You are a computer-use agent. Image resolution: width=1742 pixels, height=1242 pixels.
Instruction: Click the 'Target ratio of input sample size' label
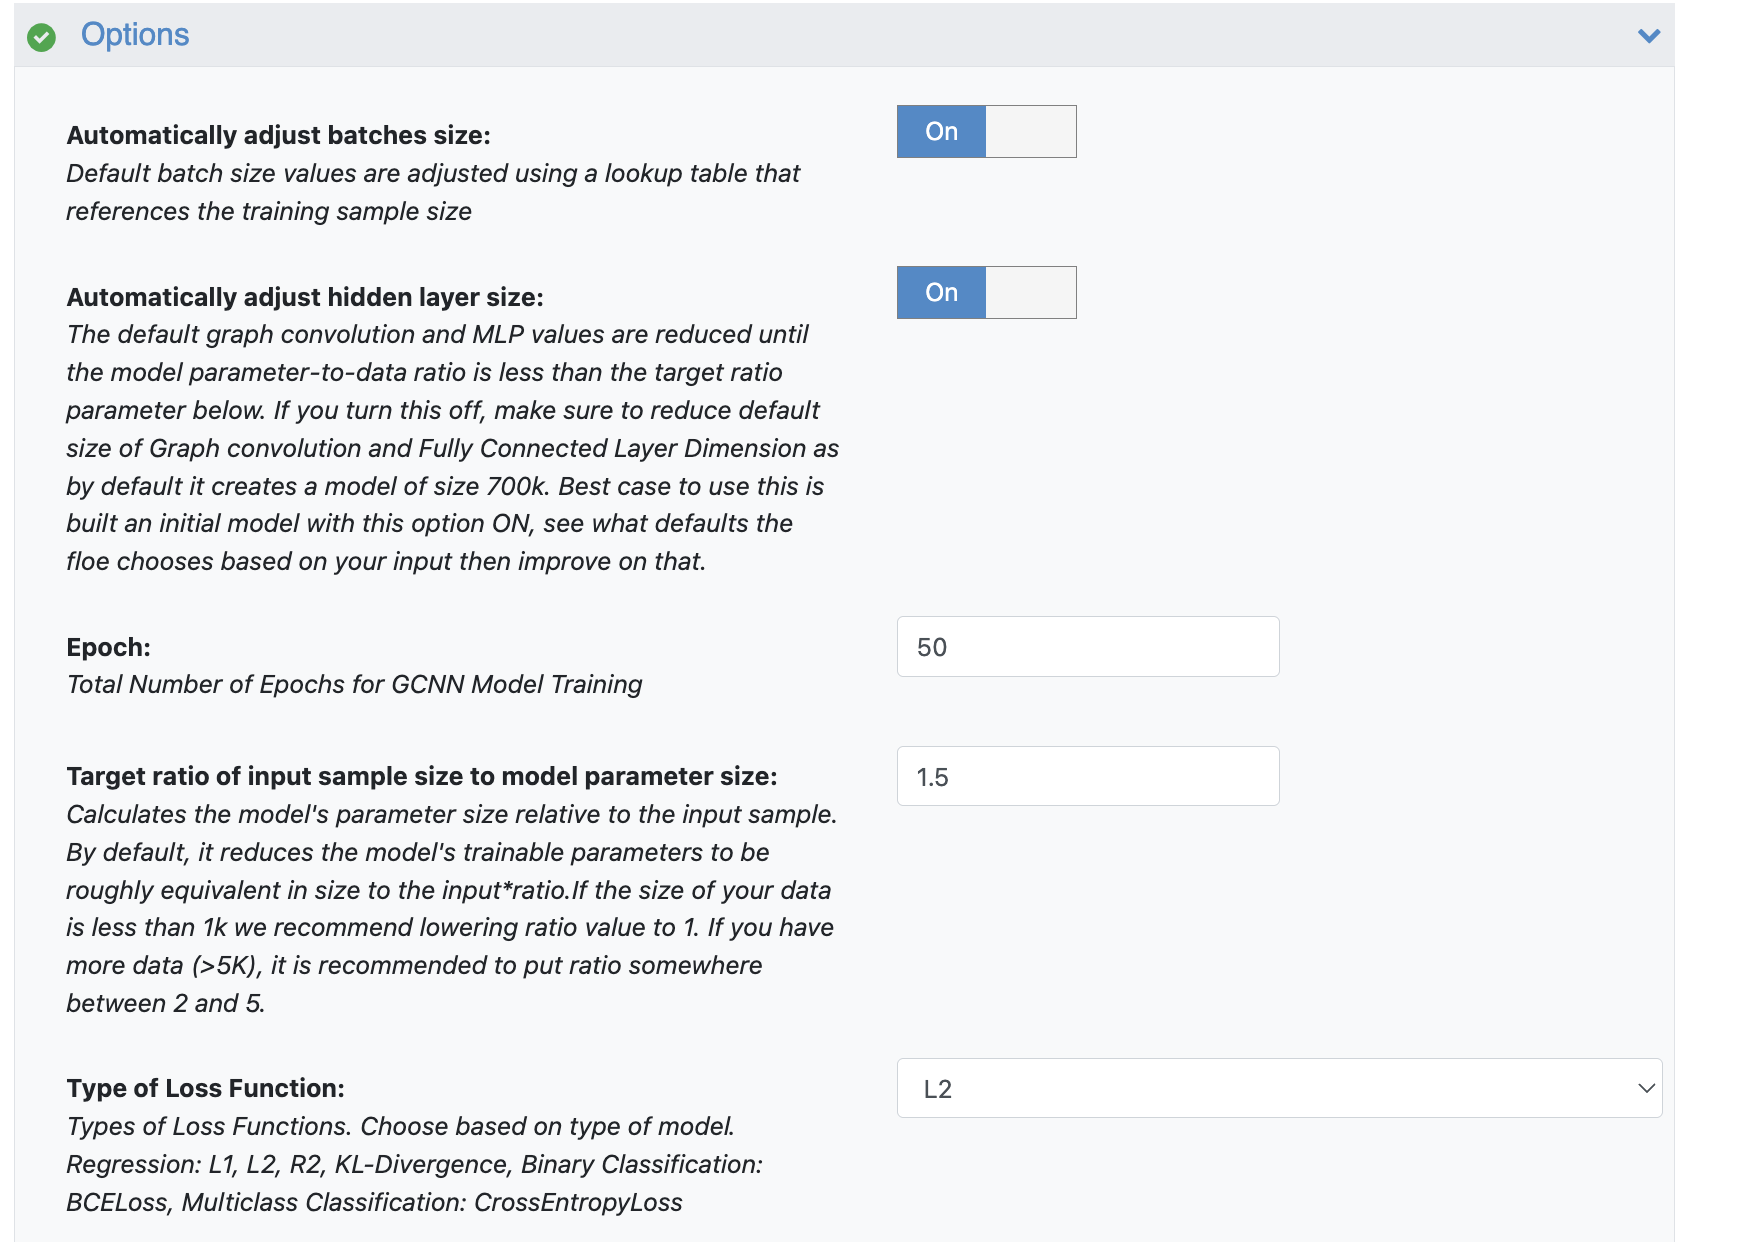tap(421, 777)
